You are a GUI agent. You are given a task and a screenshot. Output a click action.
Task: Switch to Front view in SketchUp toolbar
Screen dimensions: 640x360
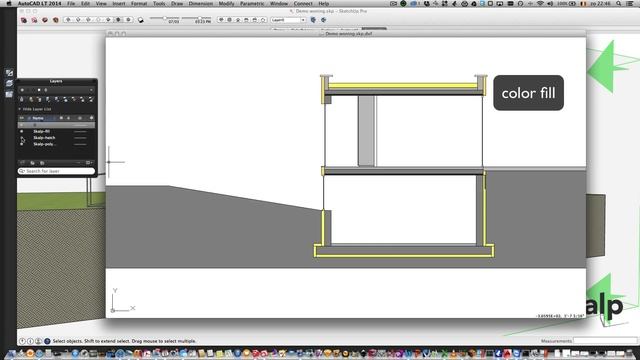[x=238, y=20]
